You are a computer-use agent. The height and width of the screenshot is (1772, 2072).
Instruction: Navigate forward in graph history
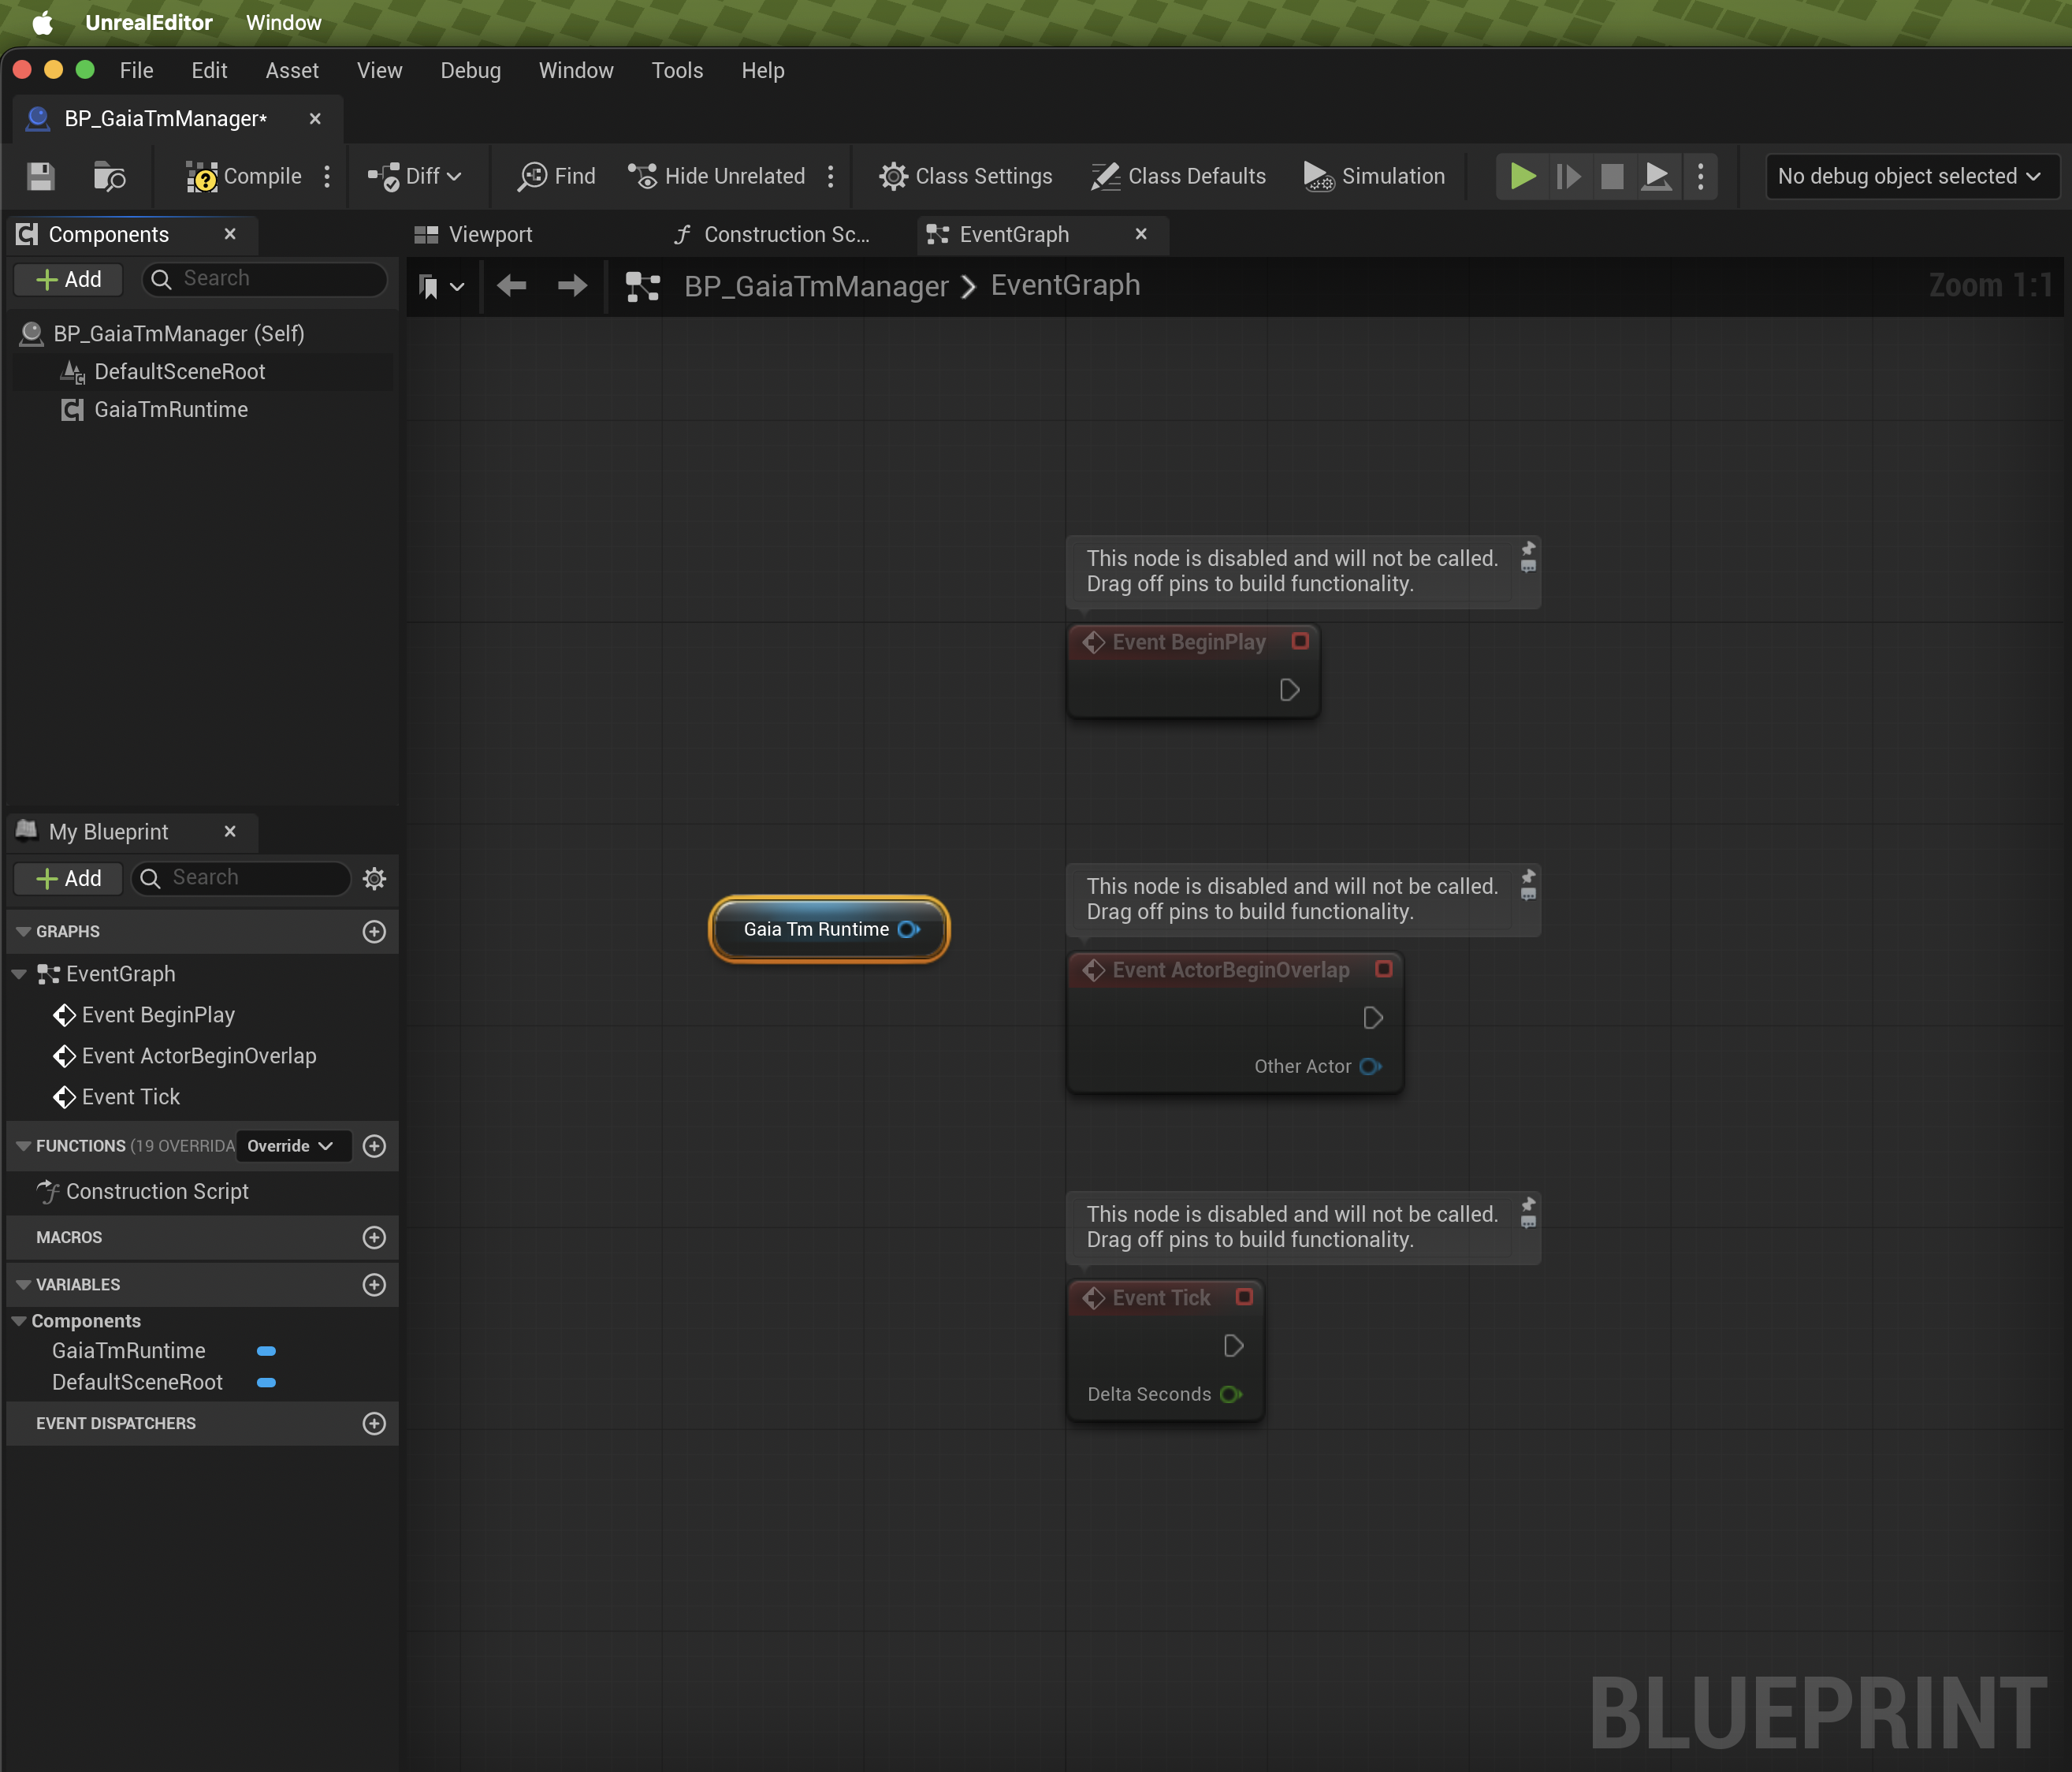coord(572,287)
